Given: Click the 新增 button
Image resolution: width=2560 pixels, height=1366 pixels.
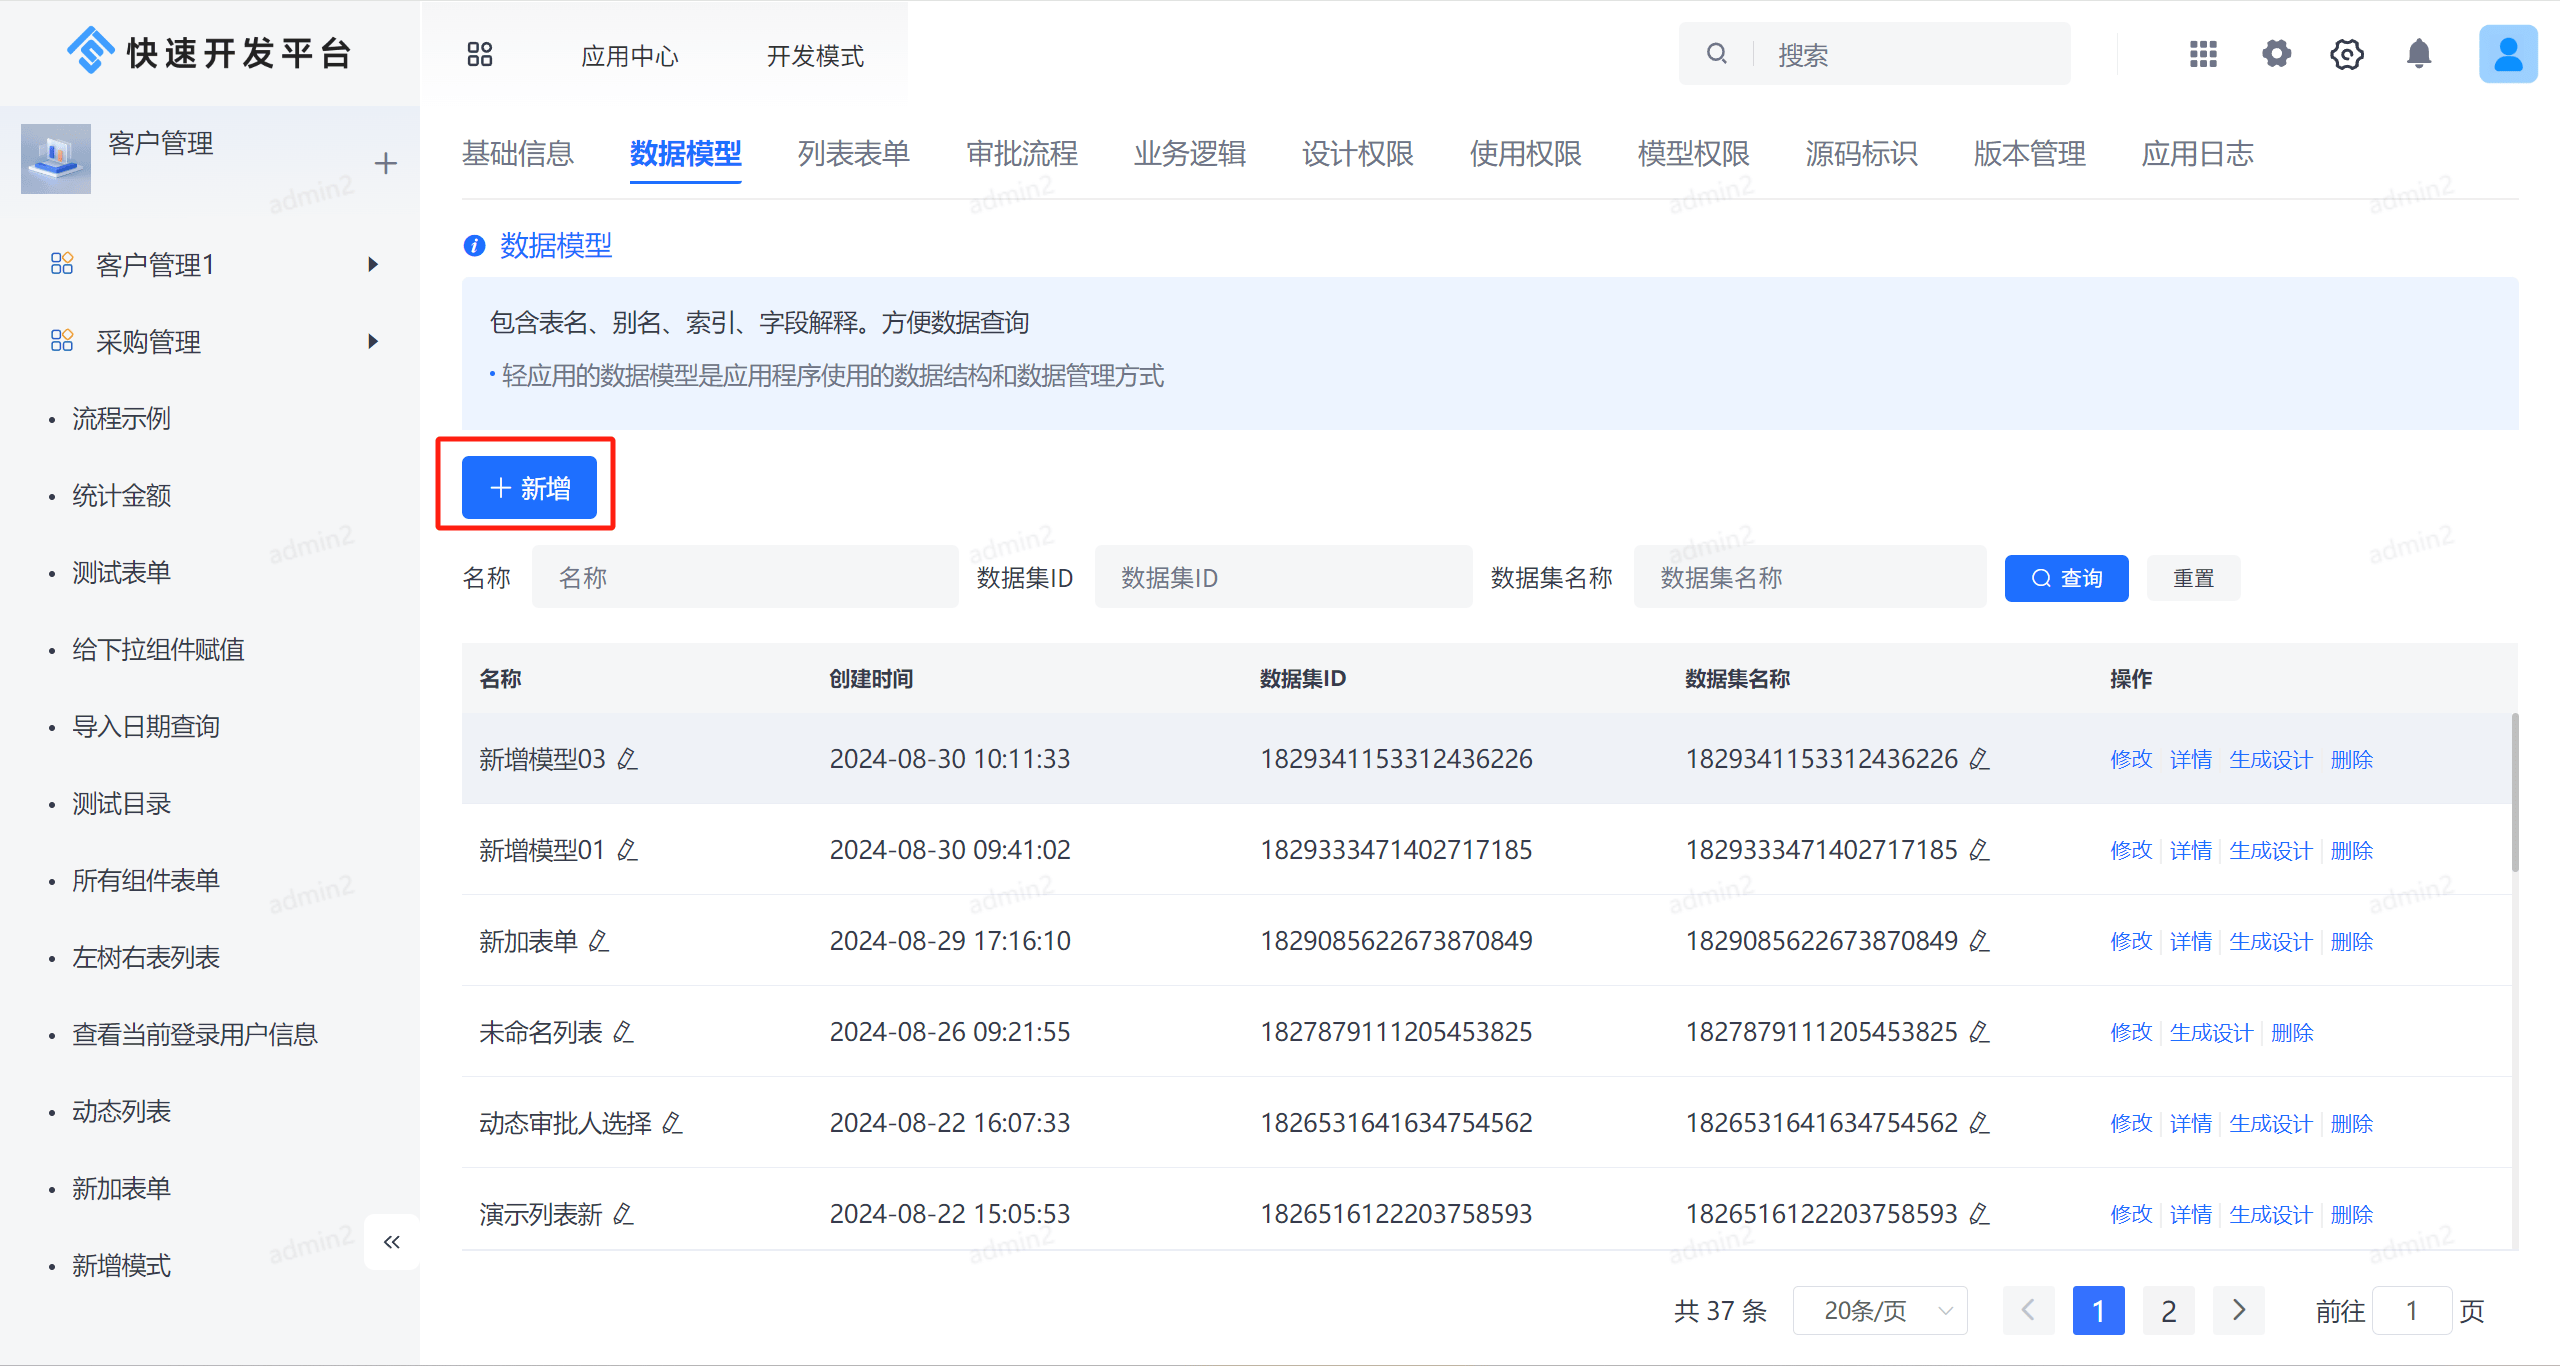Looking at the screenshot, I should 529,488.
